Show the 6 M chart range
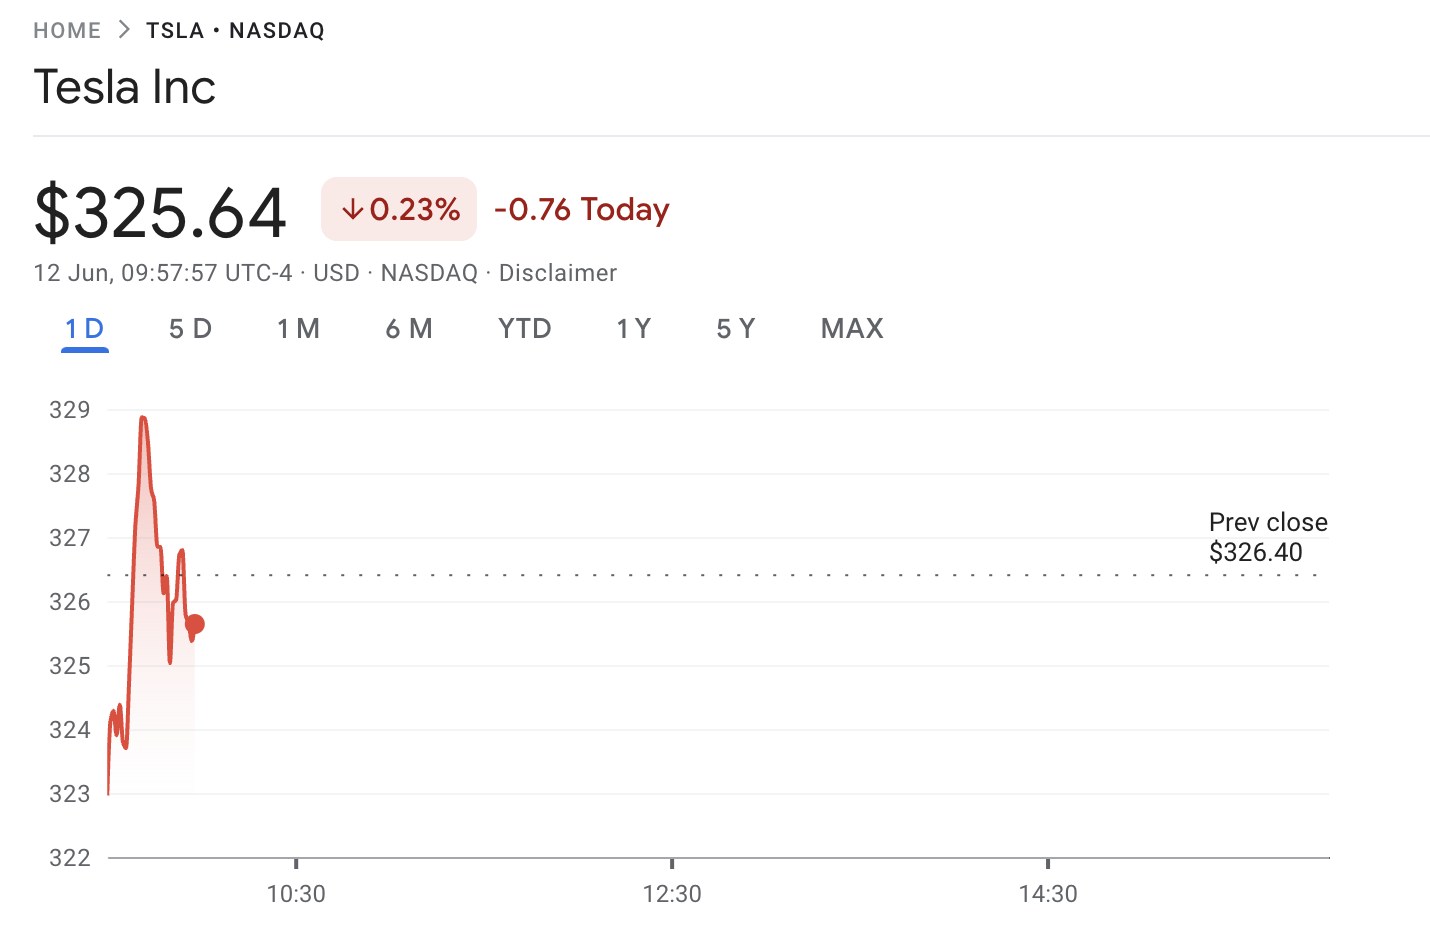This screenshot has width=1430, height=930. (x=409, y=329)
